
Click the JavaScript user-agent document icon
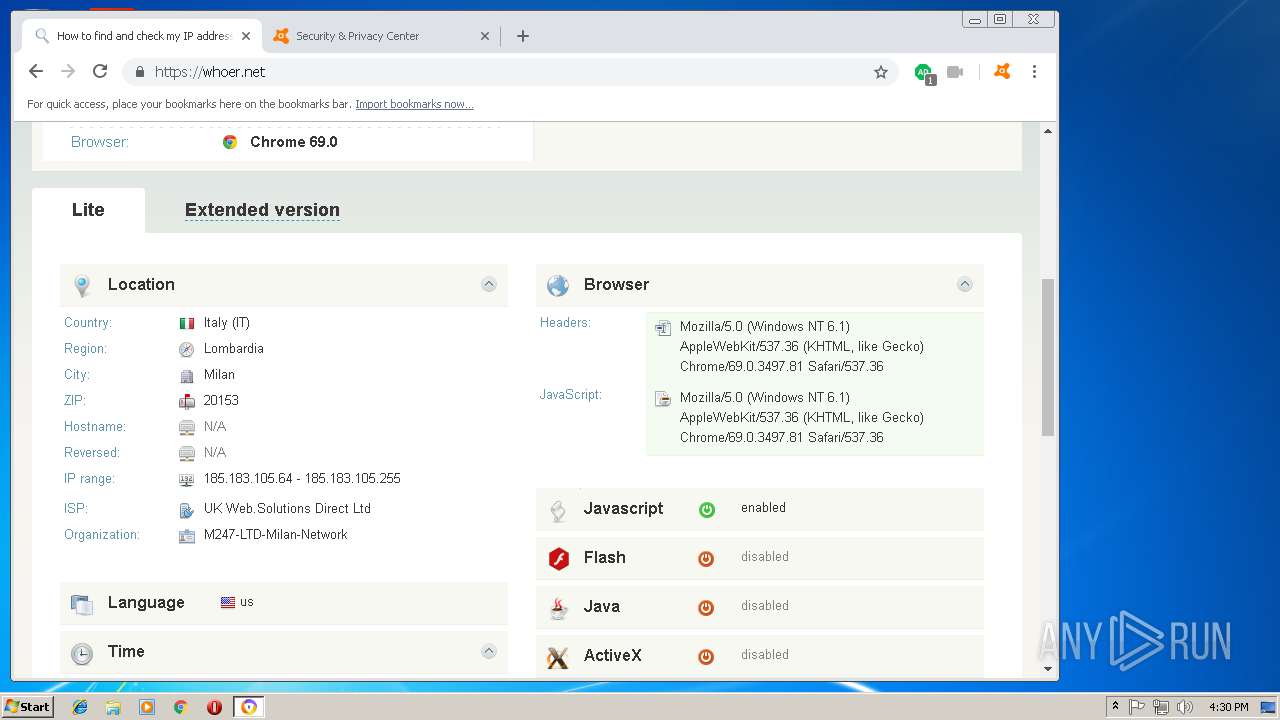click(x=663, y=398)
